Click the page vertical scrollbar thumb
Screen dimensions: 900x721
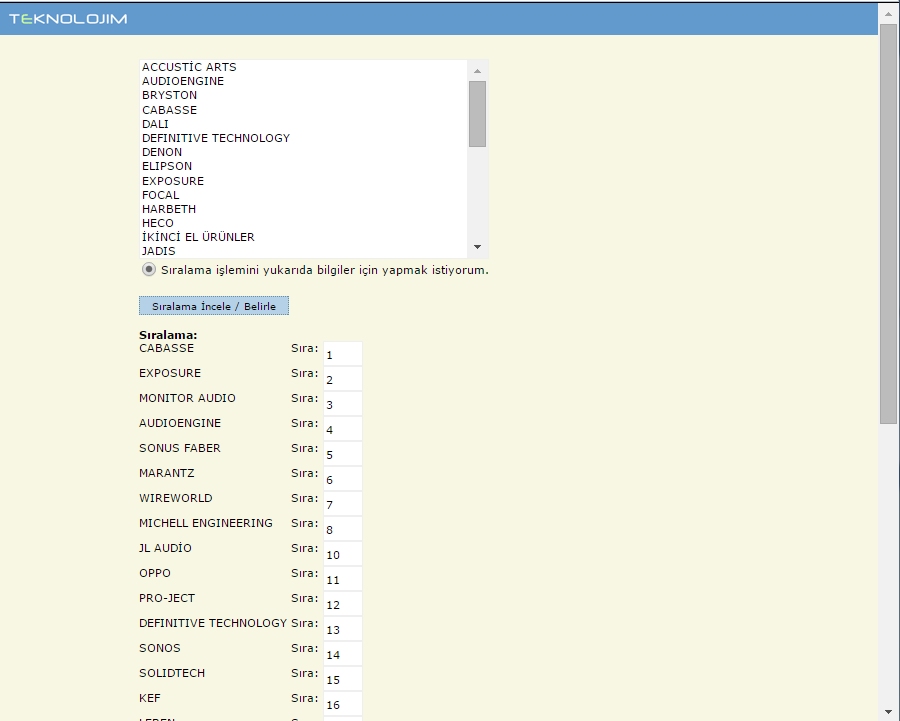point(889,224)
